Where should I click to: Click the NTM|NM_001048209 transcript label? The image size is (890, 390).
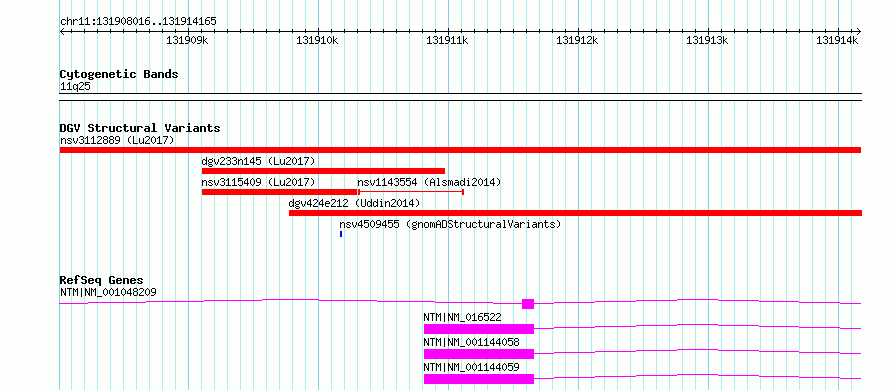108,292
